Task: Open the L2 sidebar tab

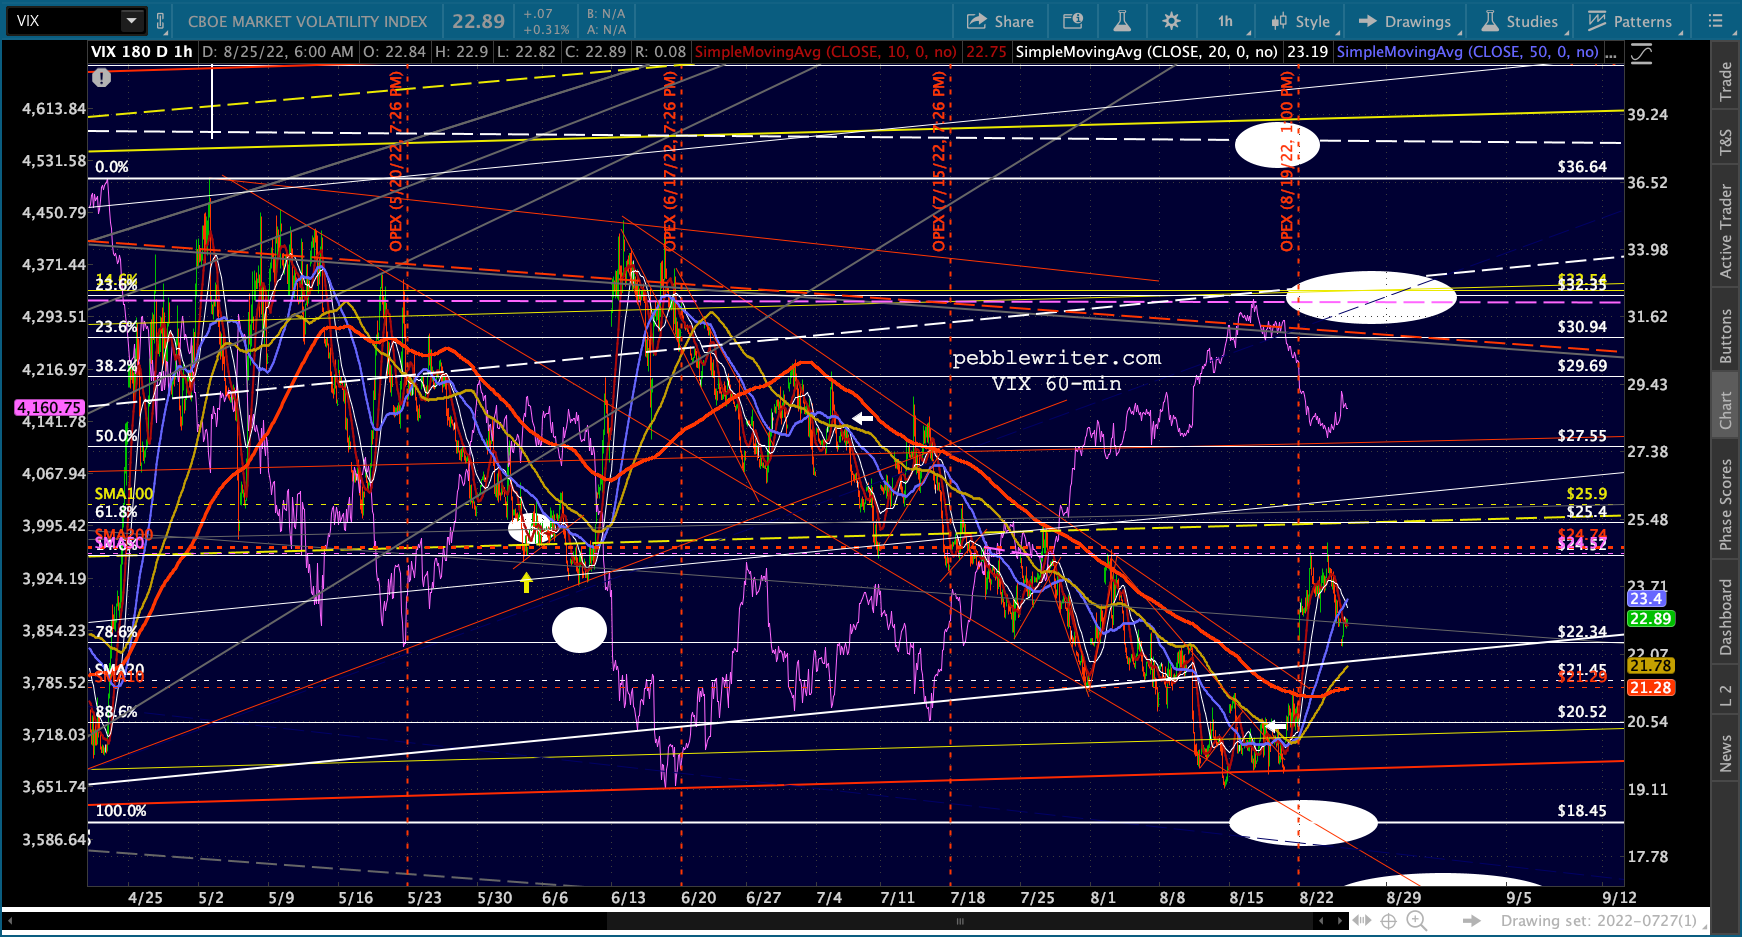Action: click(x=1725, y=695)
